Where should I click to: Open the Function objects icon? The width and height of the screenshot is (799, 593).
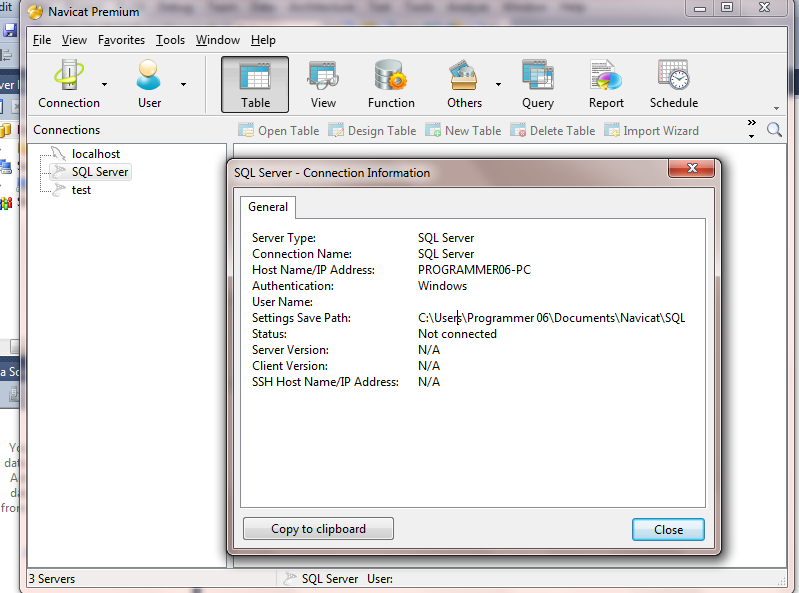click(391, 84)
